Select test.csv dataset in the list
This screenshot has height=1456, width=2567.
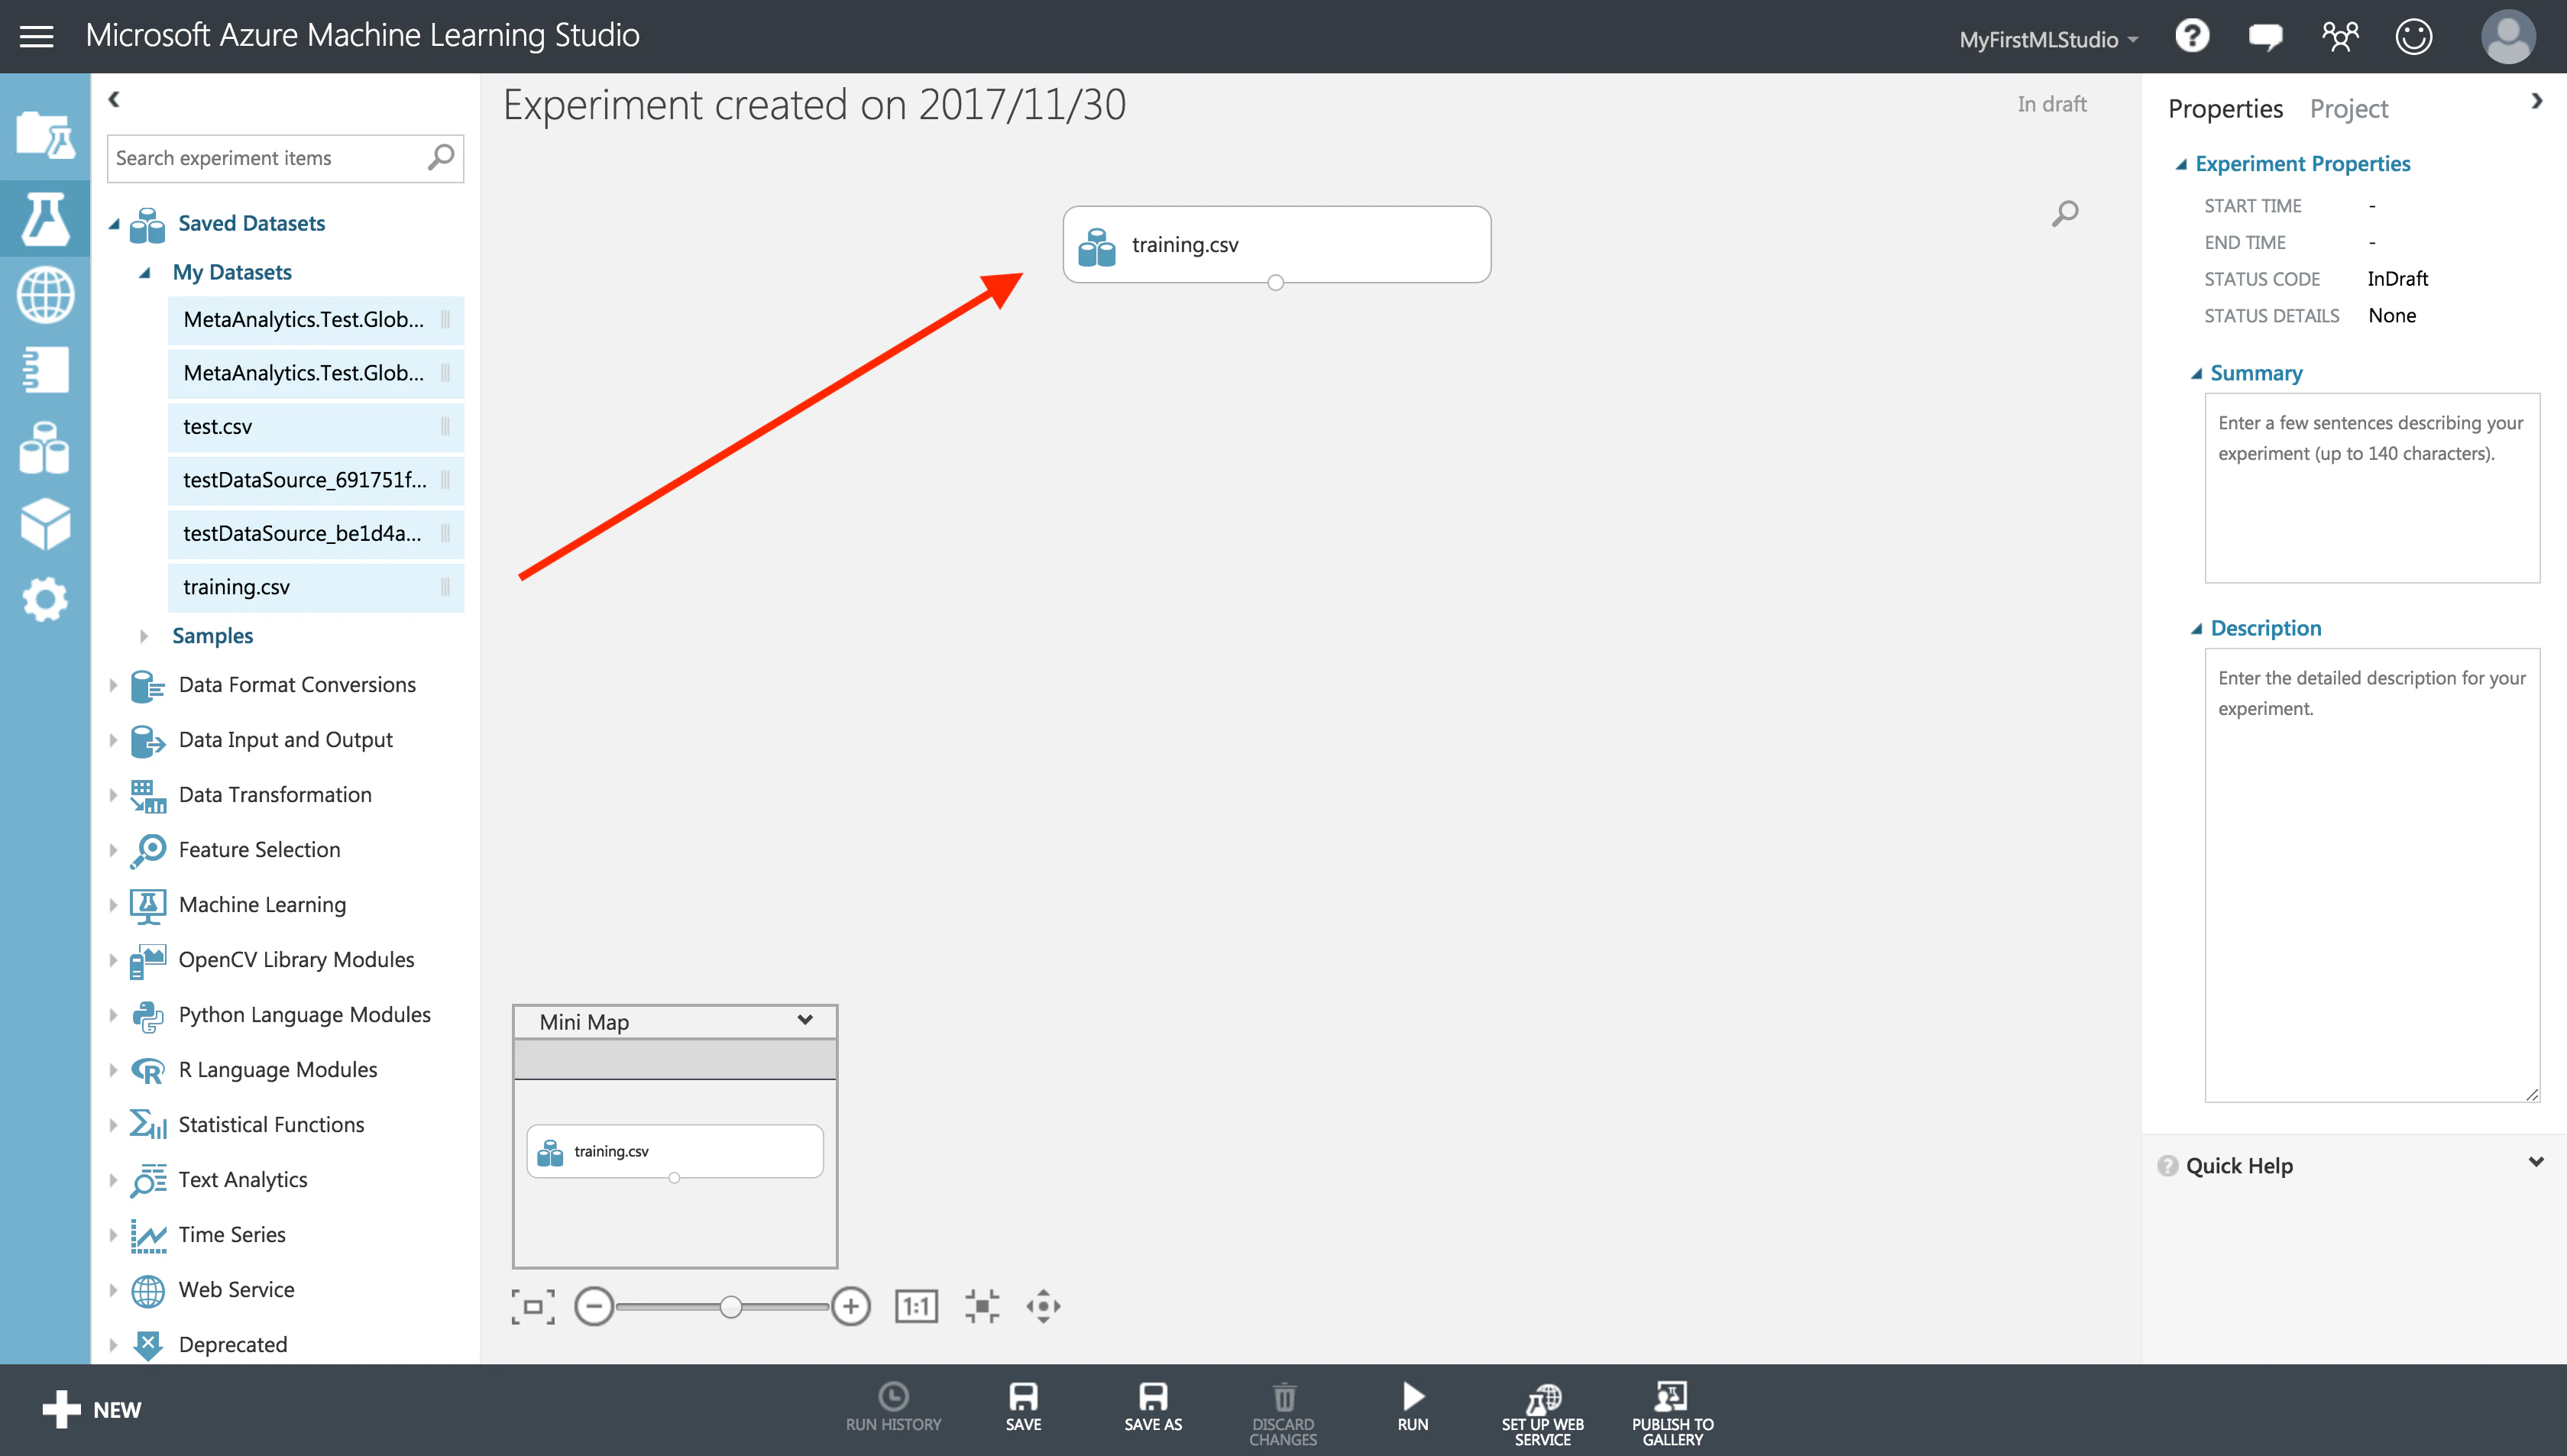point(315,427)
